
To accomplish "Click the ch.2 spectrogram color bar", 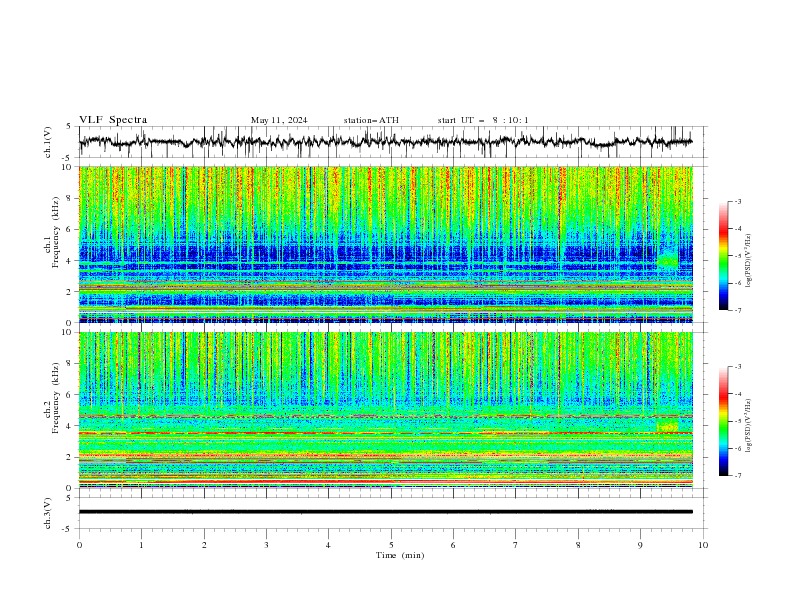I will pyautogui.click(x=723, y=421).
